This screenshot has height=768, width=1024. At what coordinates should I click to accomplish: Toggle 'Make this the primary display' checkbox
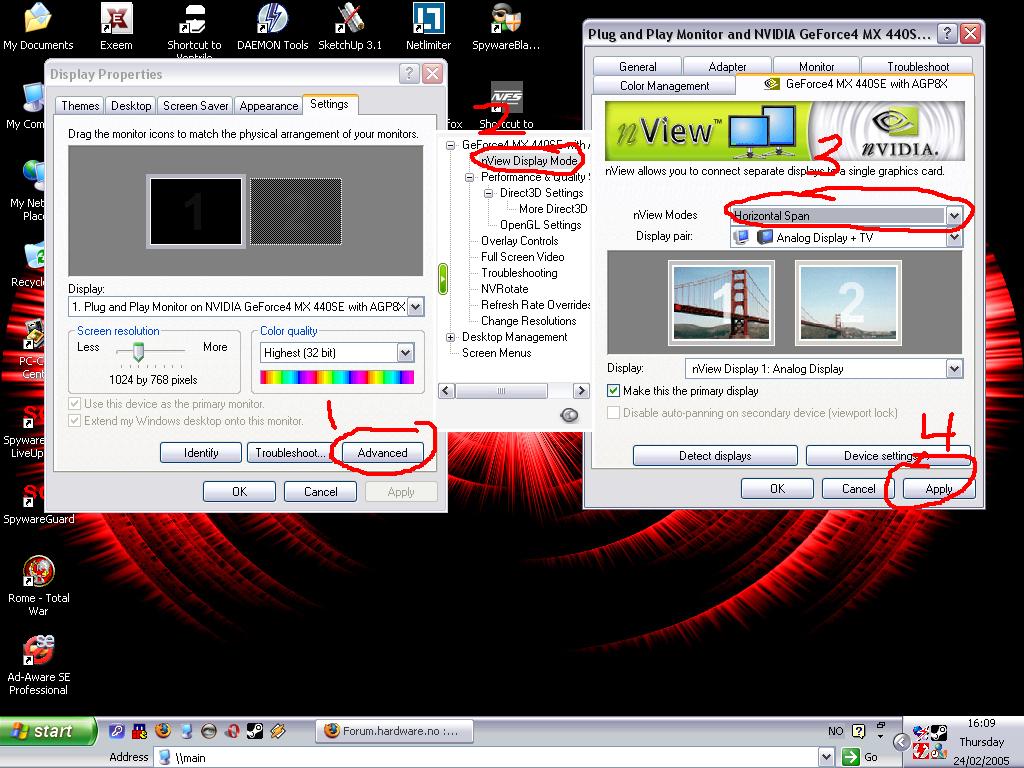[x=613, y=391]
